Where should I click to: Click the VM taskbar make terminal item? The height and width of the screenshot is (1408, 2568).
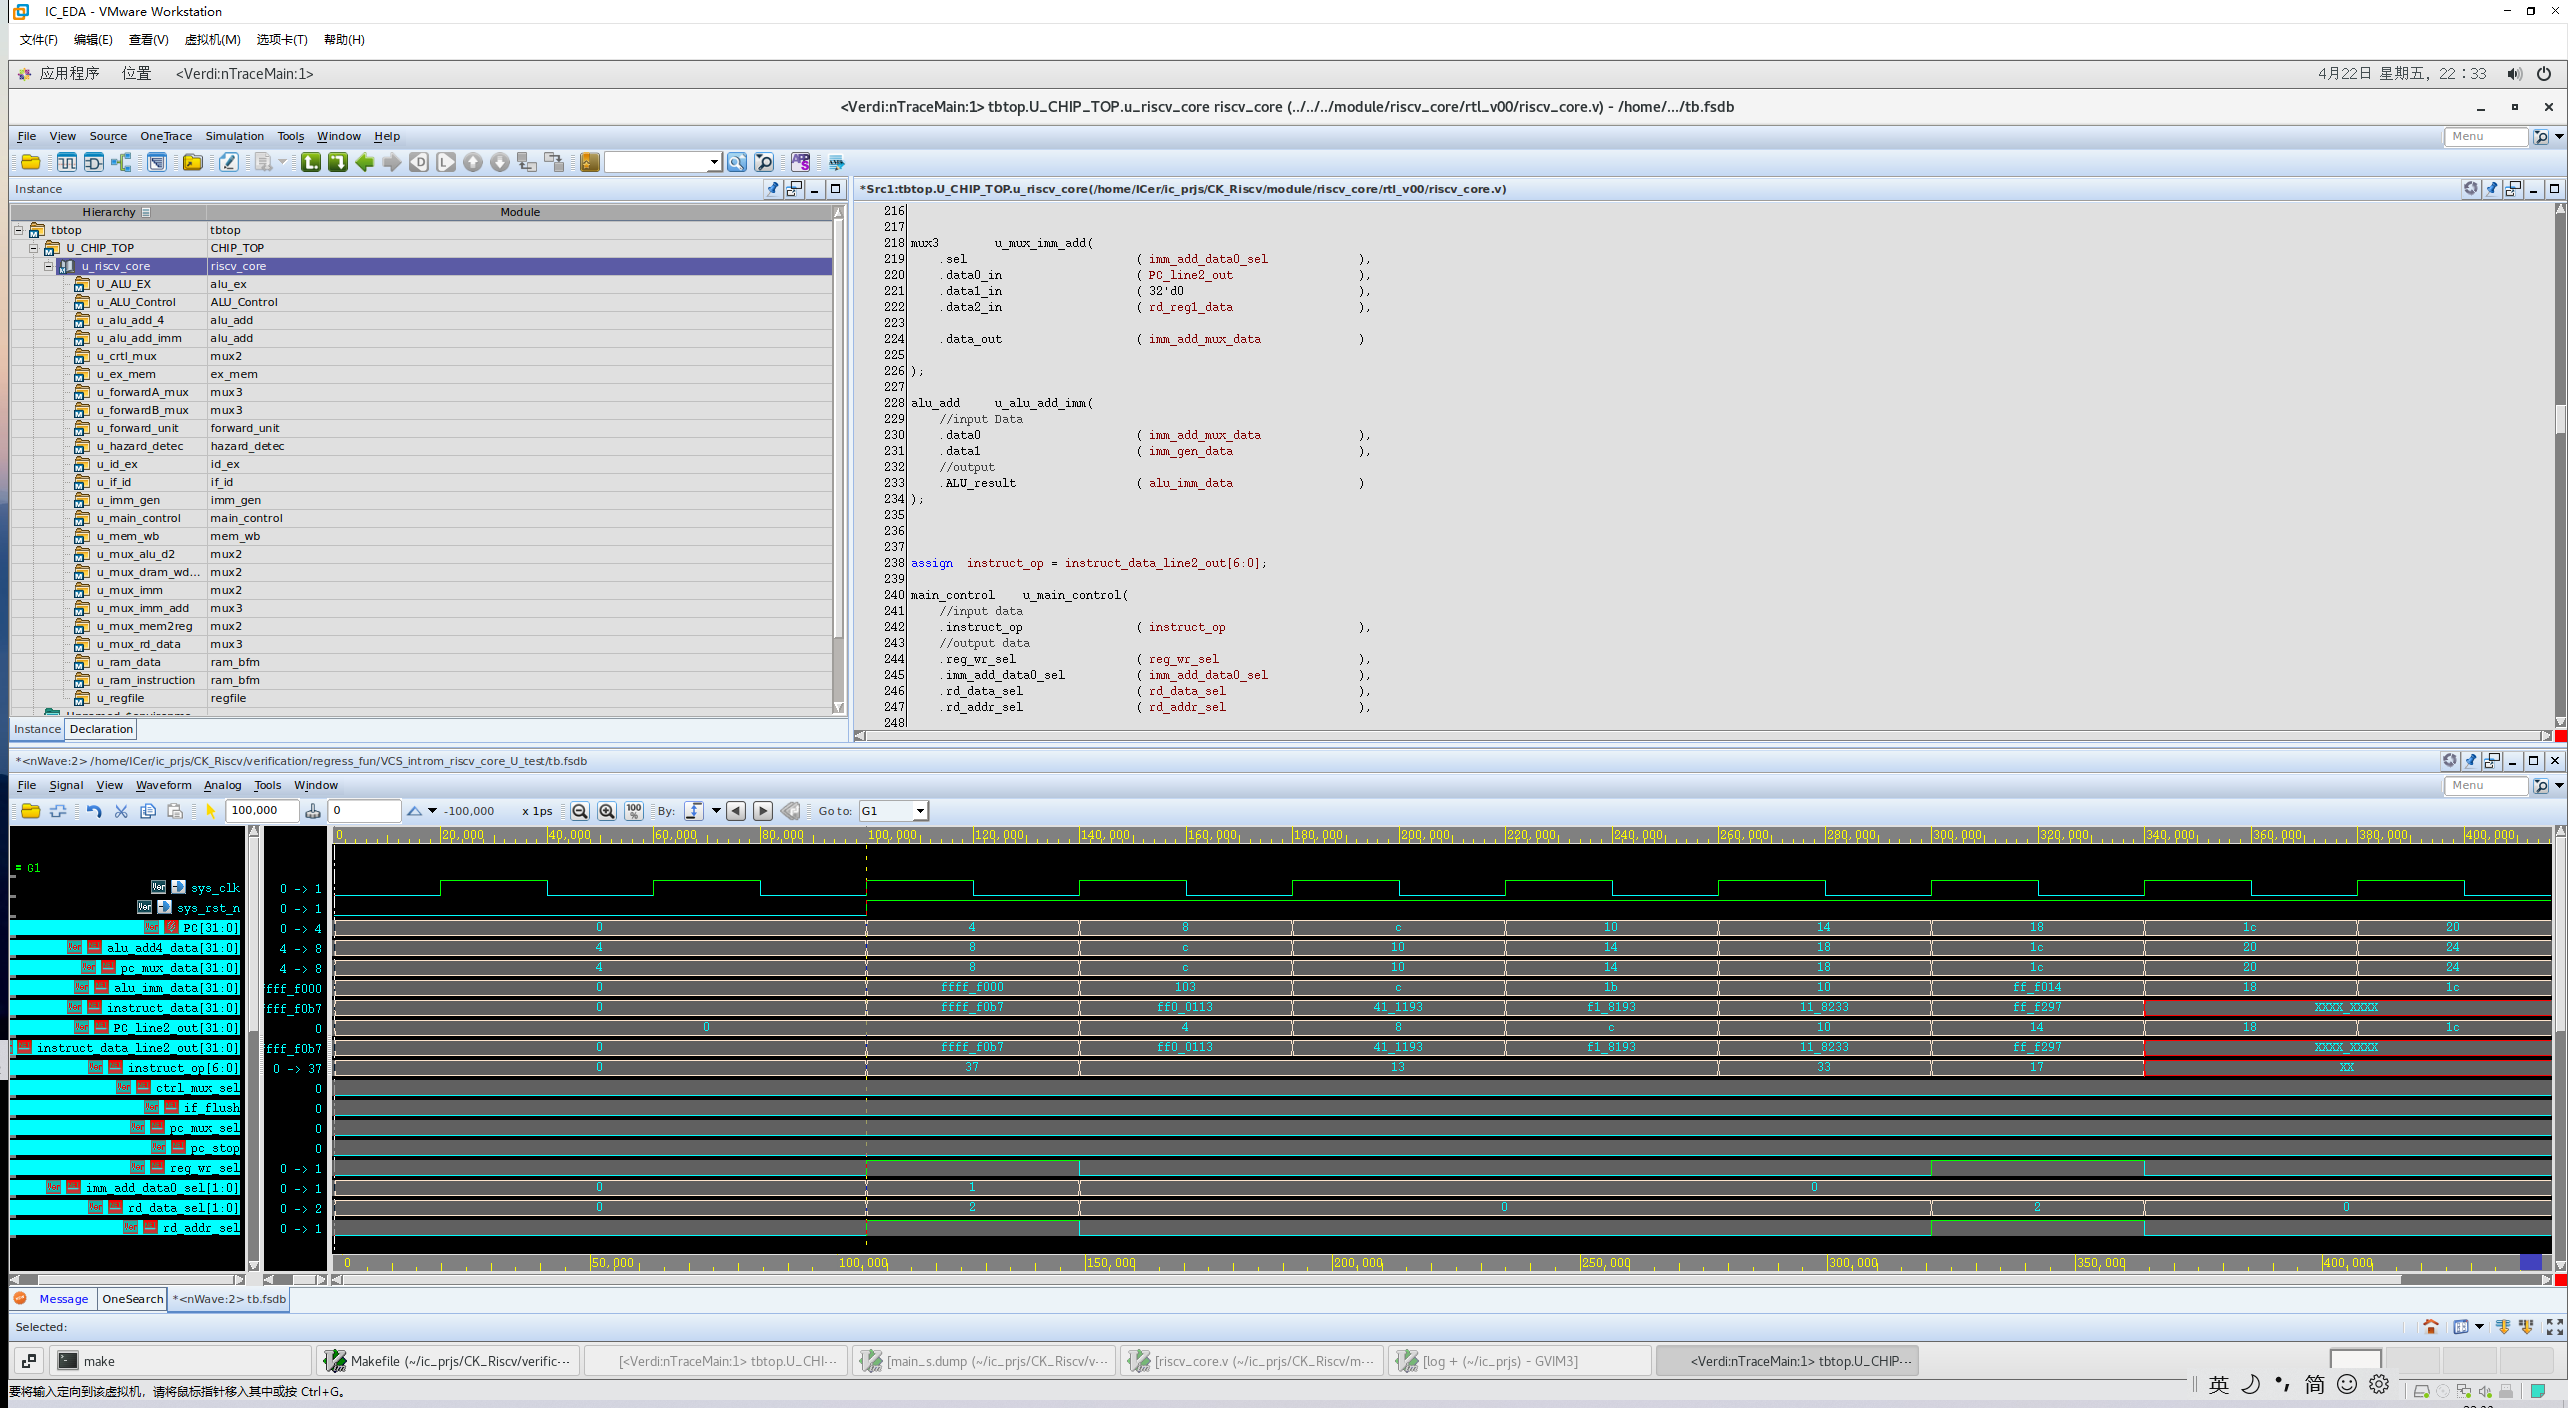98,1361
